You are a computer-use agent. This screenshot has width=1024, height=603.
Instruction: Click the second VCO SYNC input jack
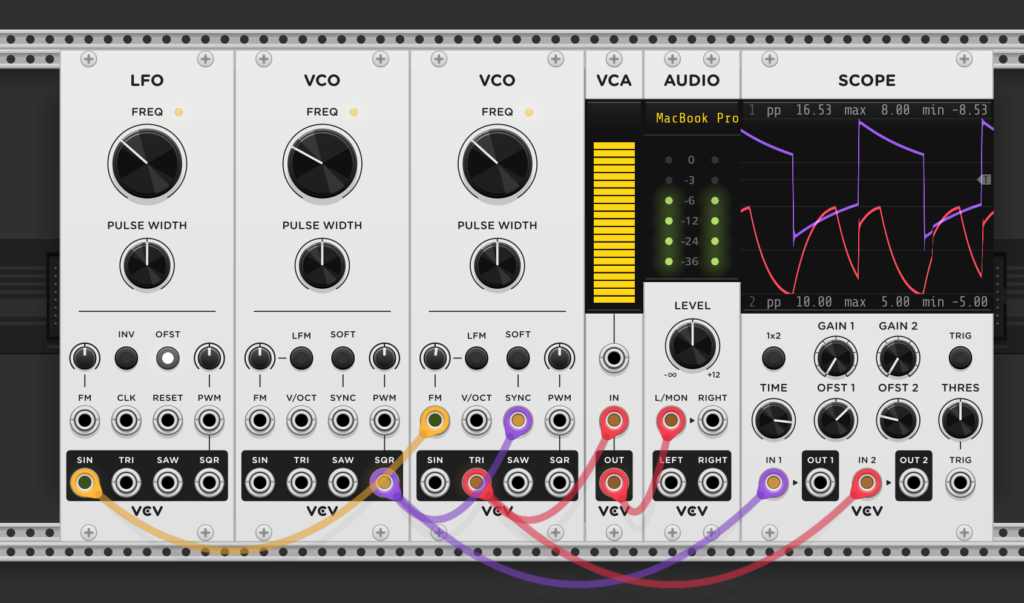click(517, 422)
